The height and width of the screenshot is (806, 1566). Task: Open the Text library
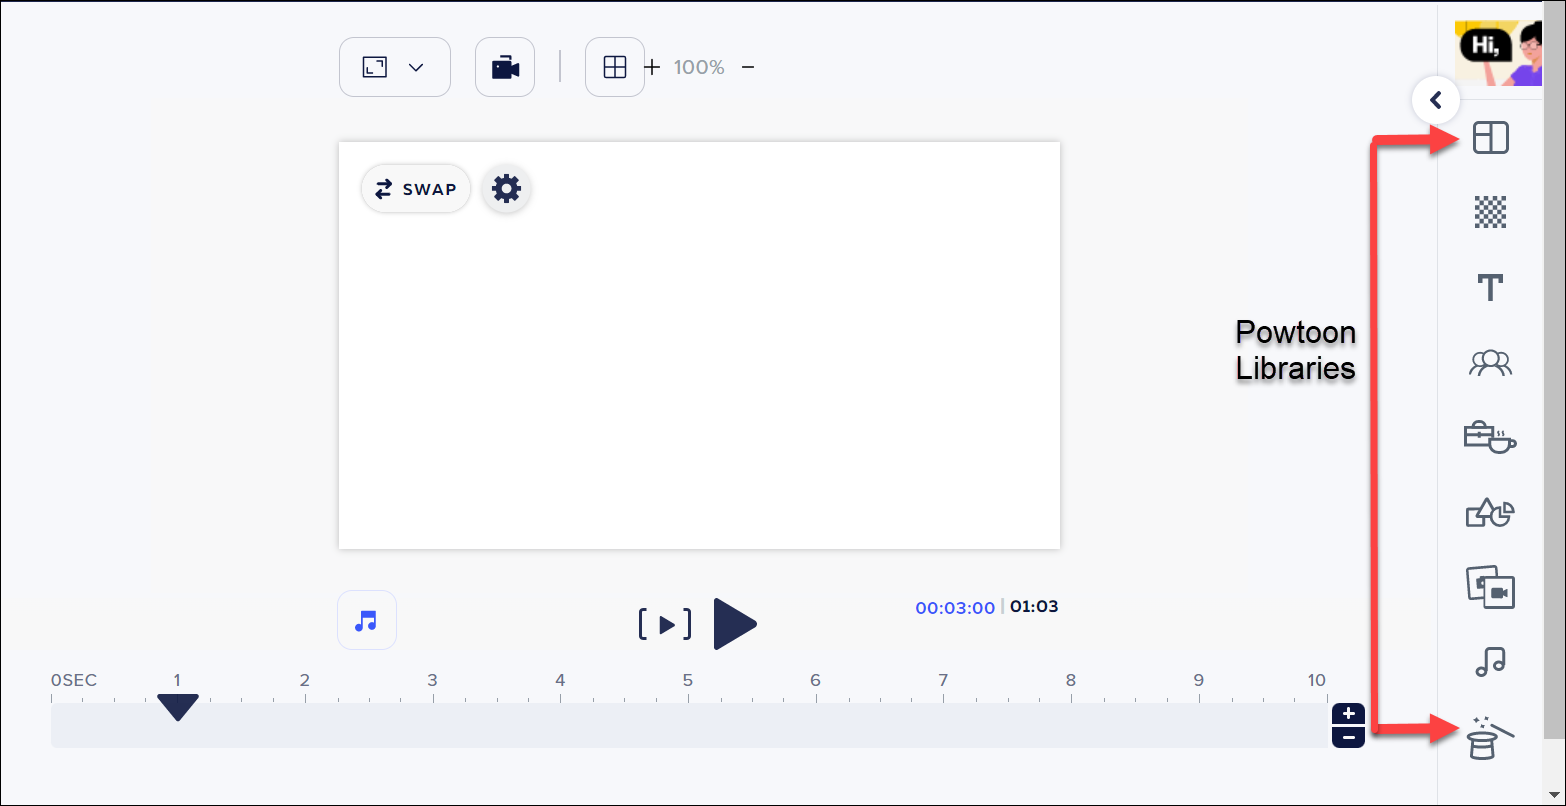pyautogui.click(x=1490, y=287)
